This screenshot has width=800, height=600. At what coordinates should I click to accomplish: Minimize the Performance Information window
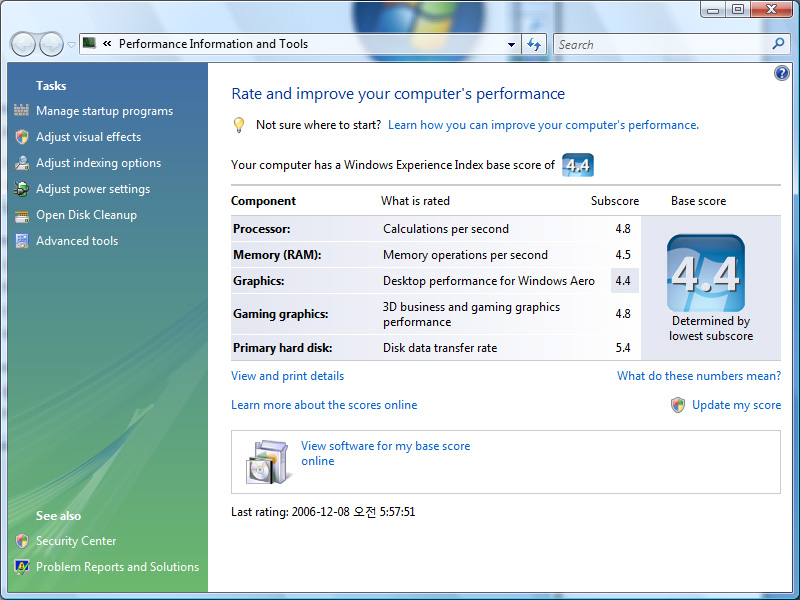[x=713, y=10]
